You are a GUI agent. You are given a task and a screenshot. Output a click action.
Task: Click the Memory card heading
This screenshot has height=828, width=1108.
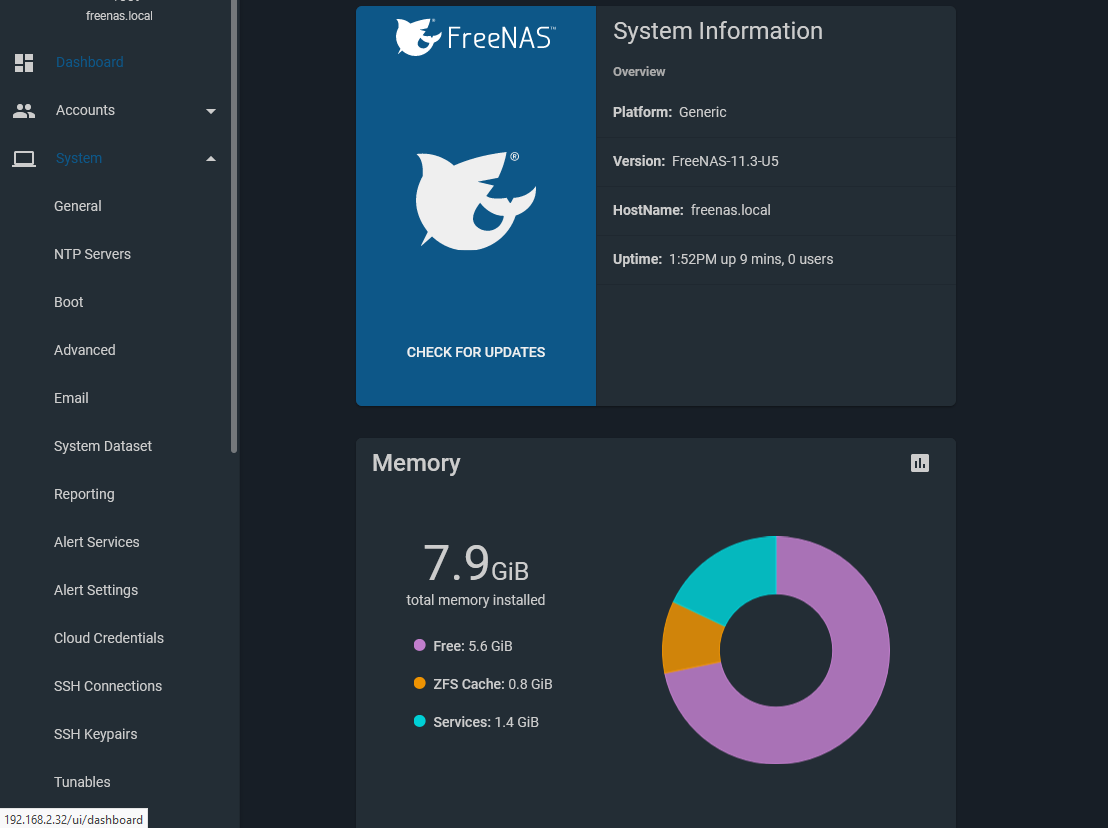coord(416,463)
